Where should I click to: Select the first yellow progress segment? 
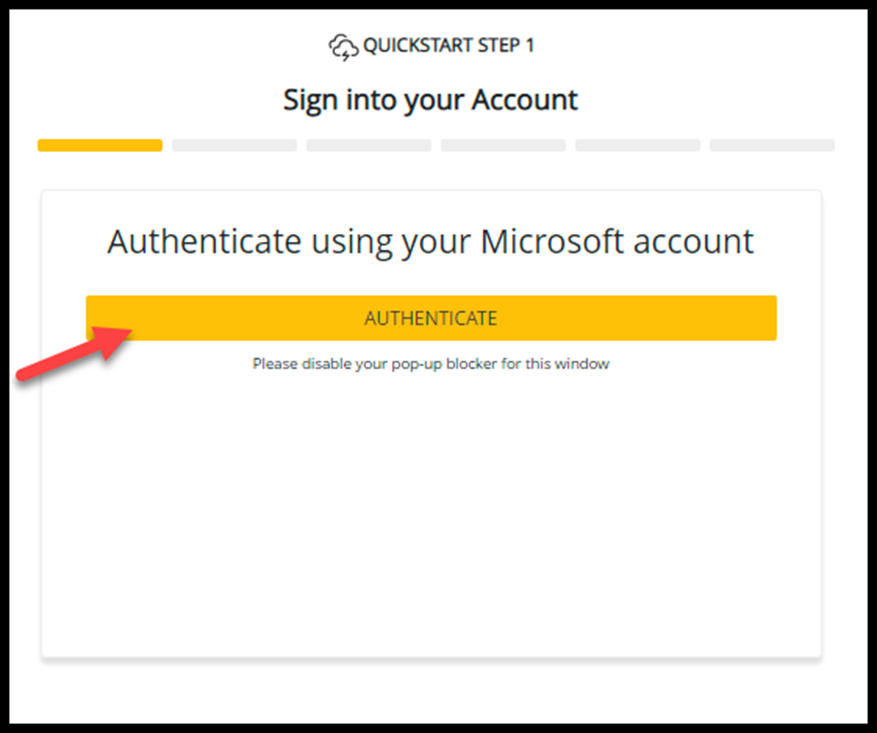[100, 145]
